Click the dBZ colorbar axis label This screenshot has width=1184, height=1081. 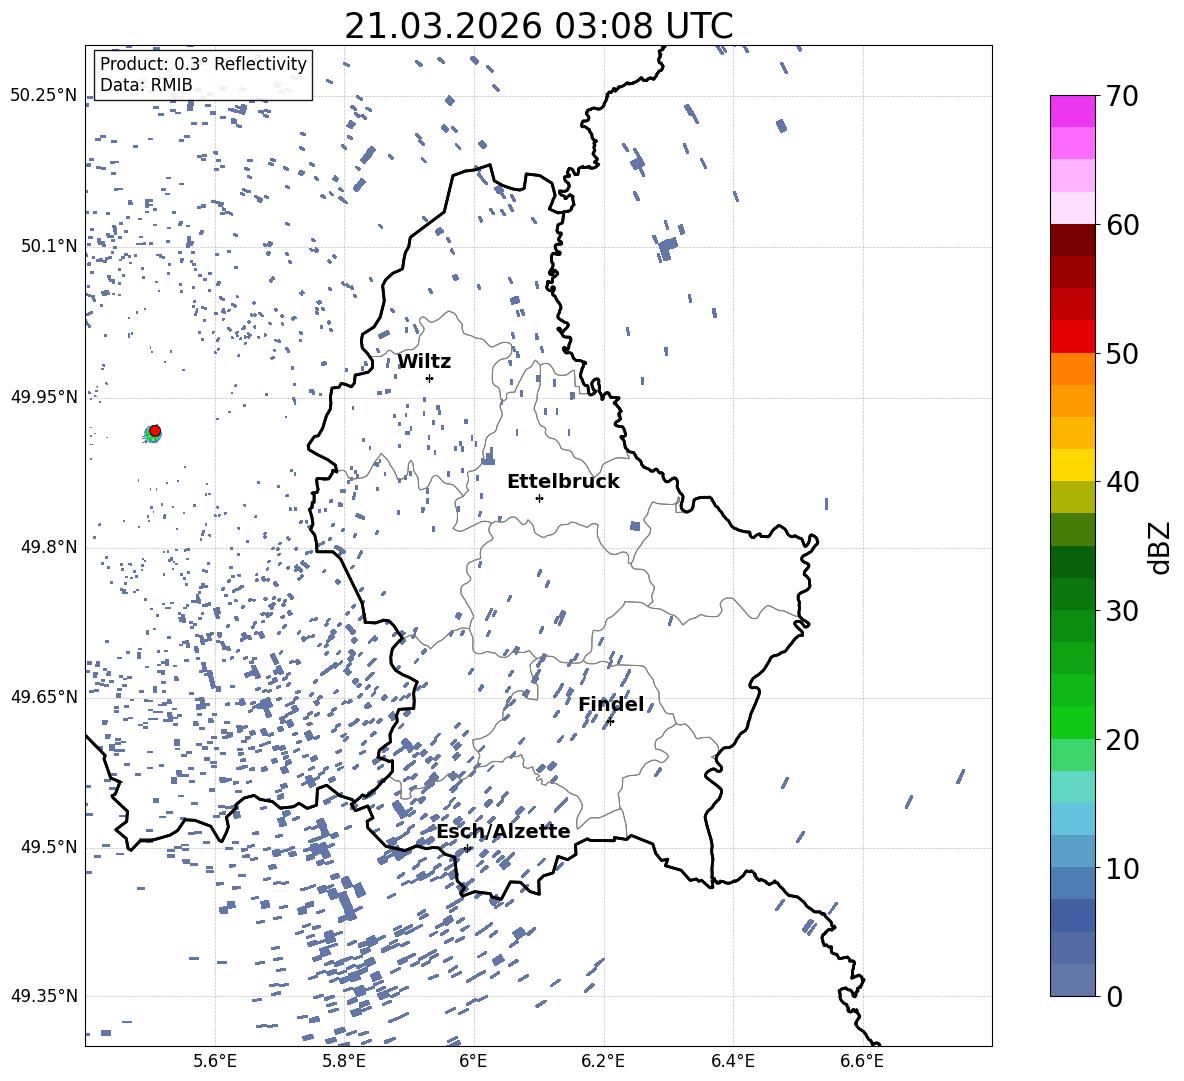coord(1161,547)
